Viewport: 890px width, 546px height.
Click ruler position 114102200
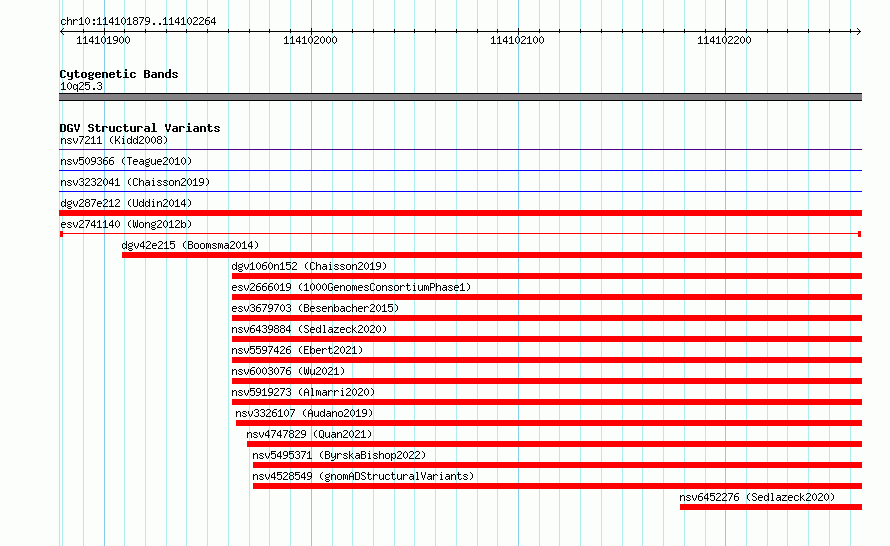724,40
